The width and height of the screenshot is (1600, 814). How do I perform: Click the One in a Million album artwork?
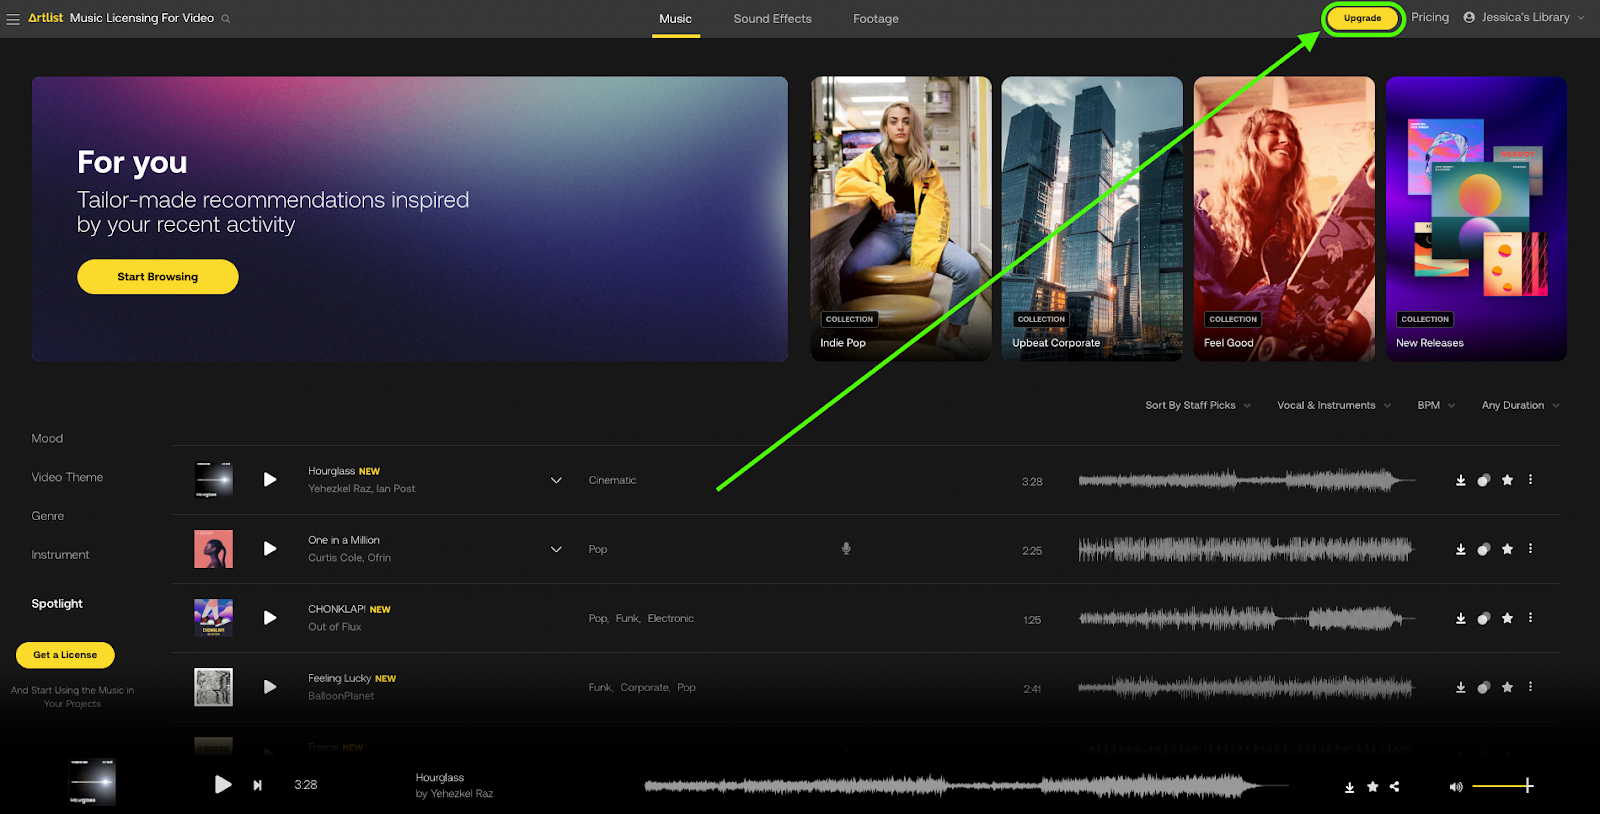click(x=213, y=549)
